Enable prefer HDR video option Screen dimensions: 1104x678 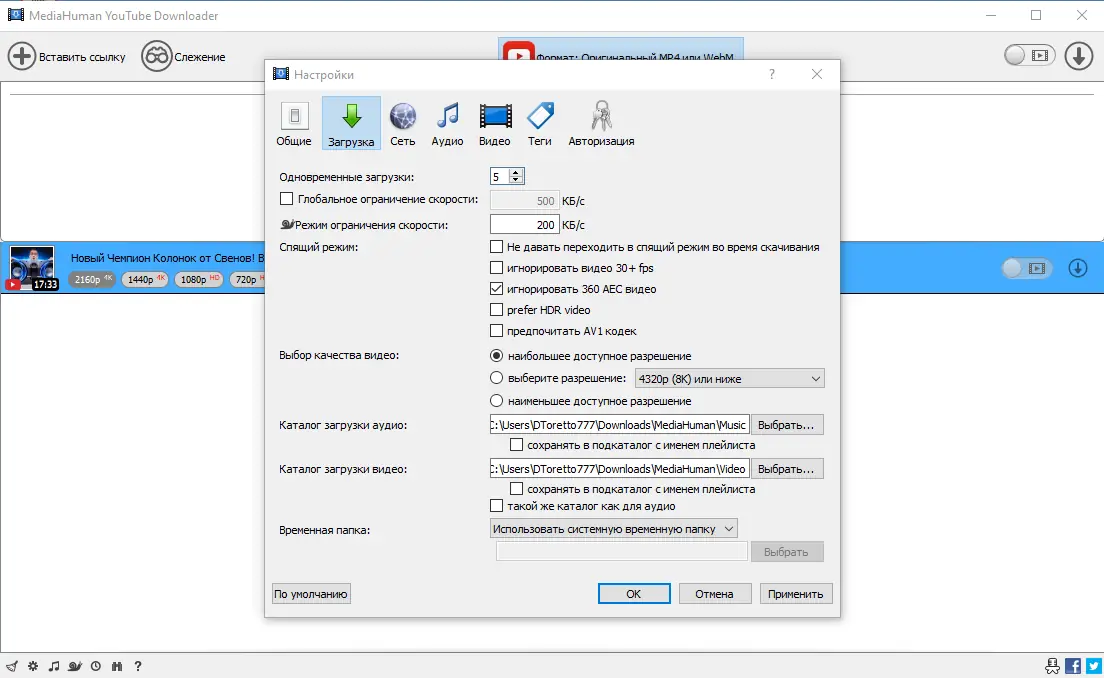pos(496,310)
